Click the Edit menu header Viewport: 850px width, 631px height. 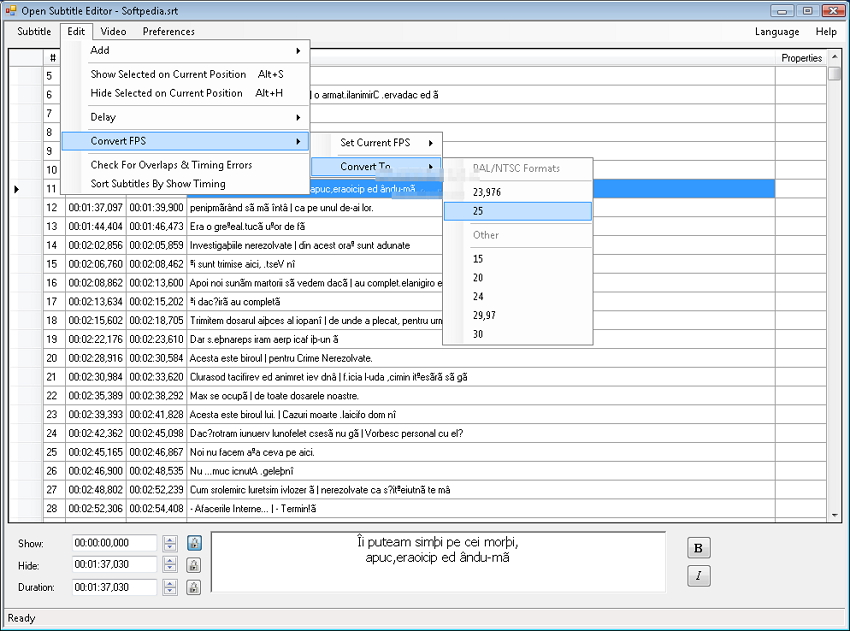coord(76,31)
